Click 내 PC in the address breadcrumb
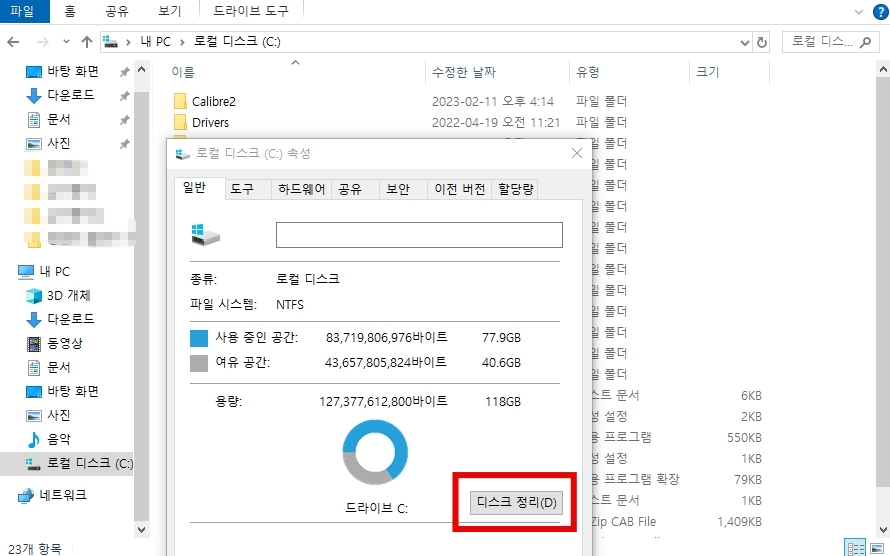890x556 pixels. point(156,42)
